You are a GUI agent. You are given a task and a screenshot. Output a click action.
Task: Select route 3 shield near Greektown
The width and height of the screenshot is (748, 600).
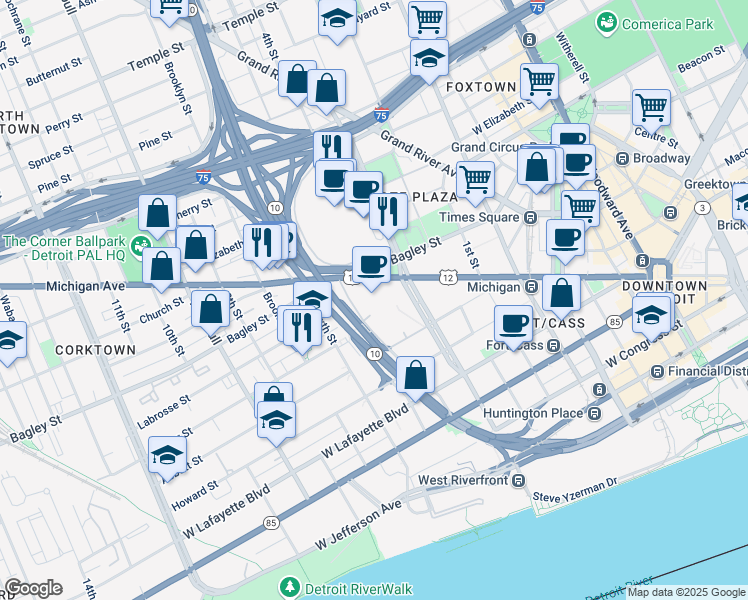[702, 208]
